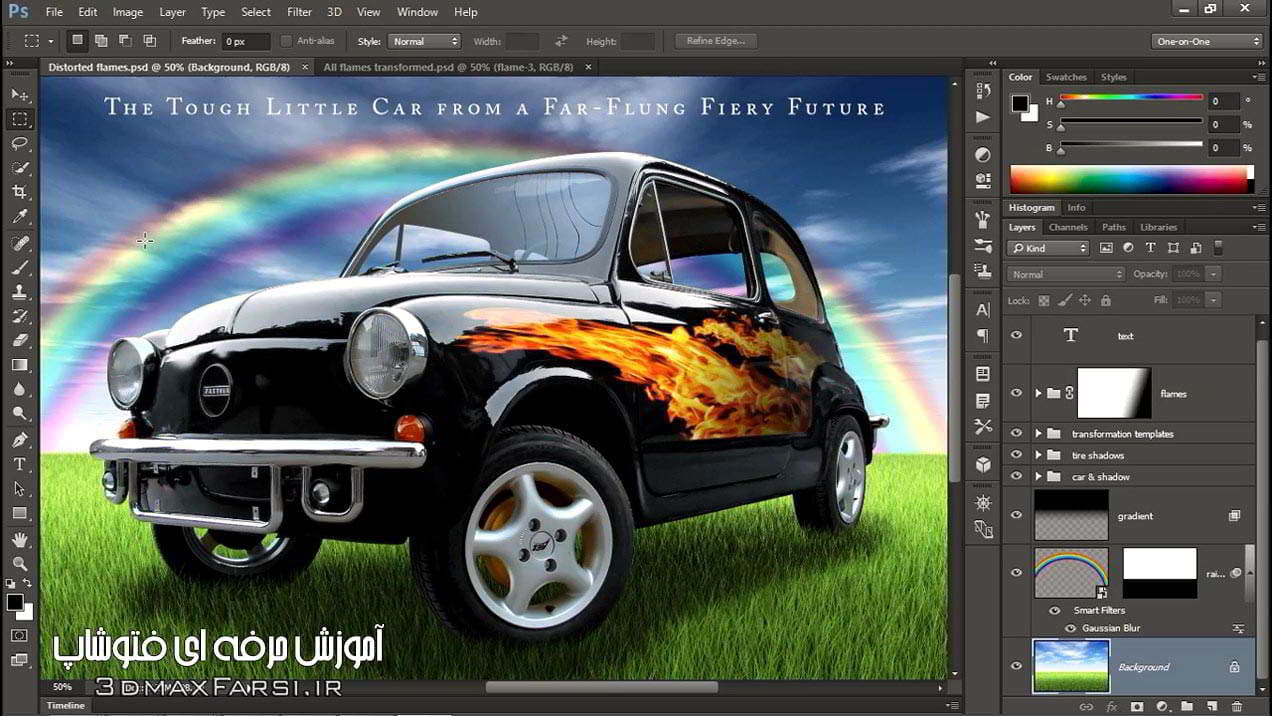Expand the car & shadow group

click(1038, 476)
